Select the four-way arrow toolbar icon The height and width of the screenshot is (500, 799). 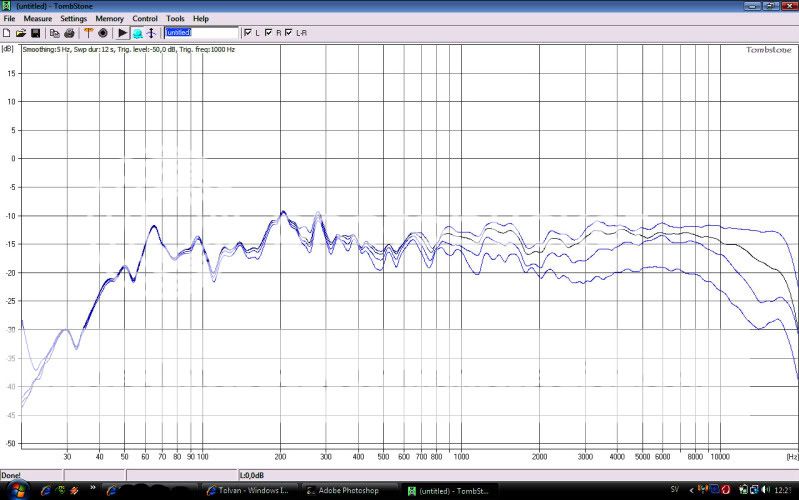(x=151, y=33)
